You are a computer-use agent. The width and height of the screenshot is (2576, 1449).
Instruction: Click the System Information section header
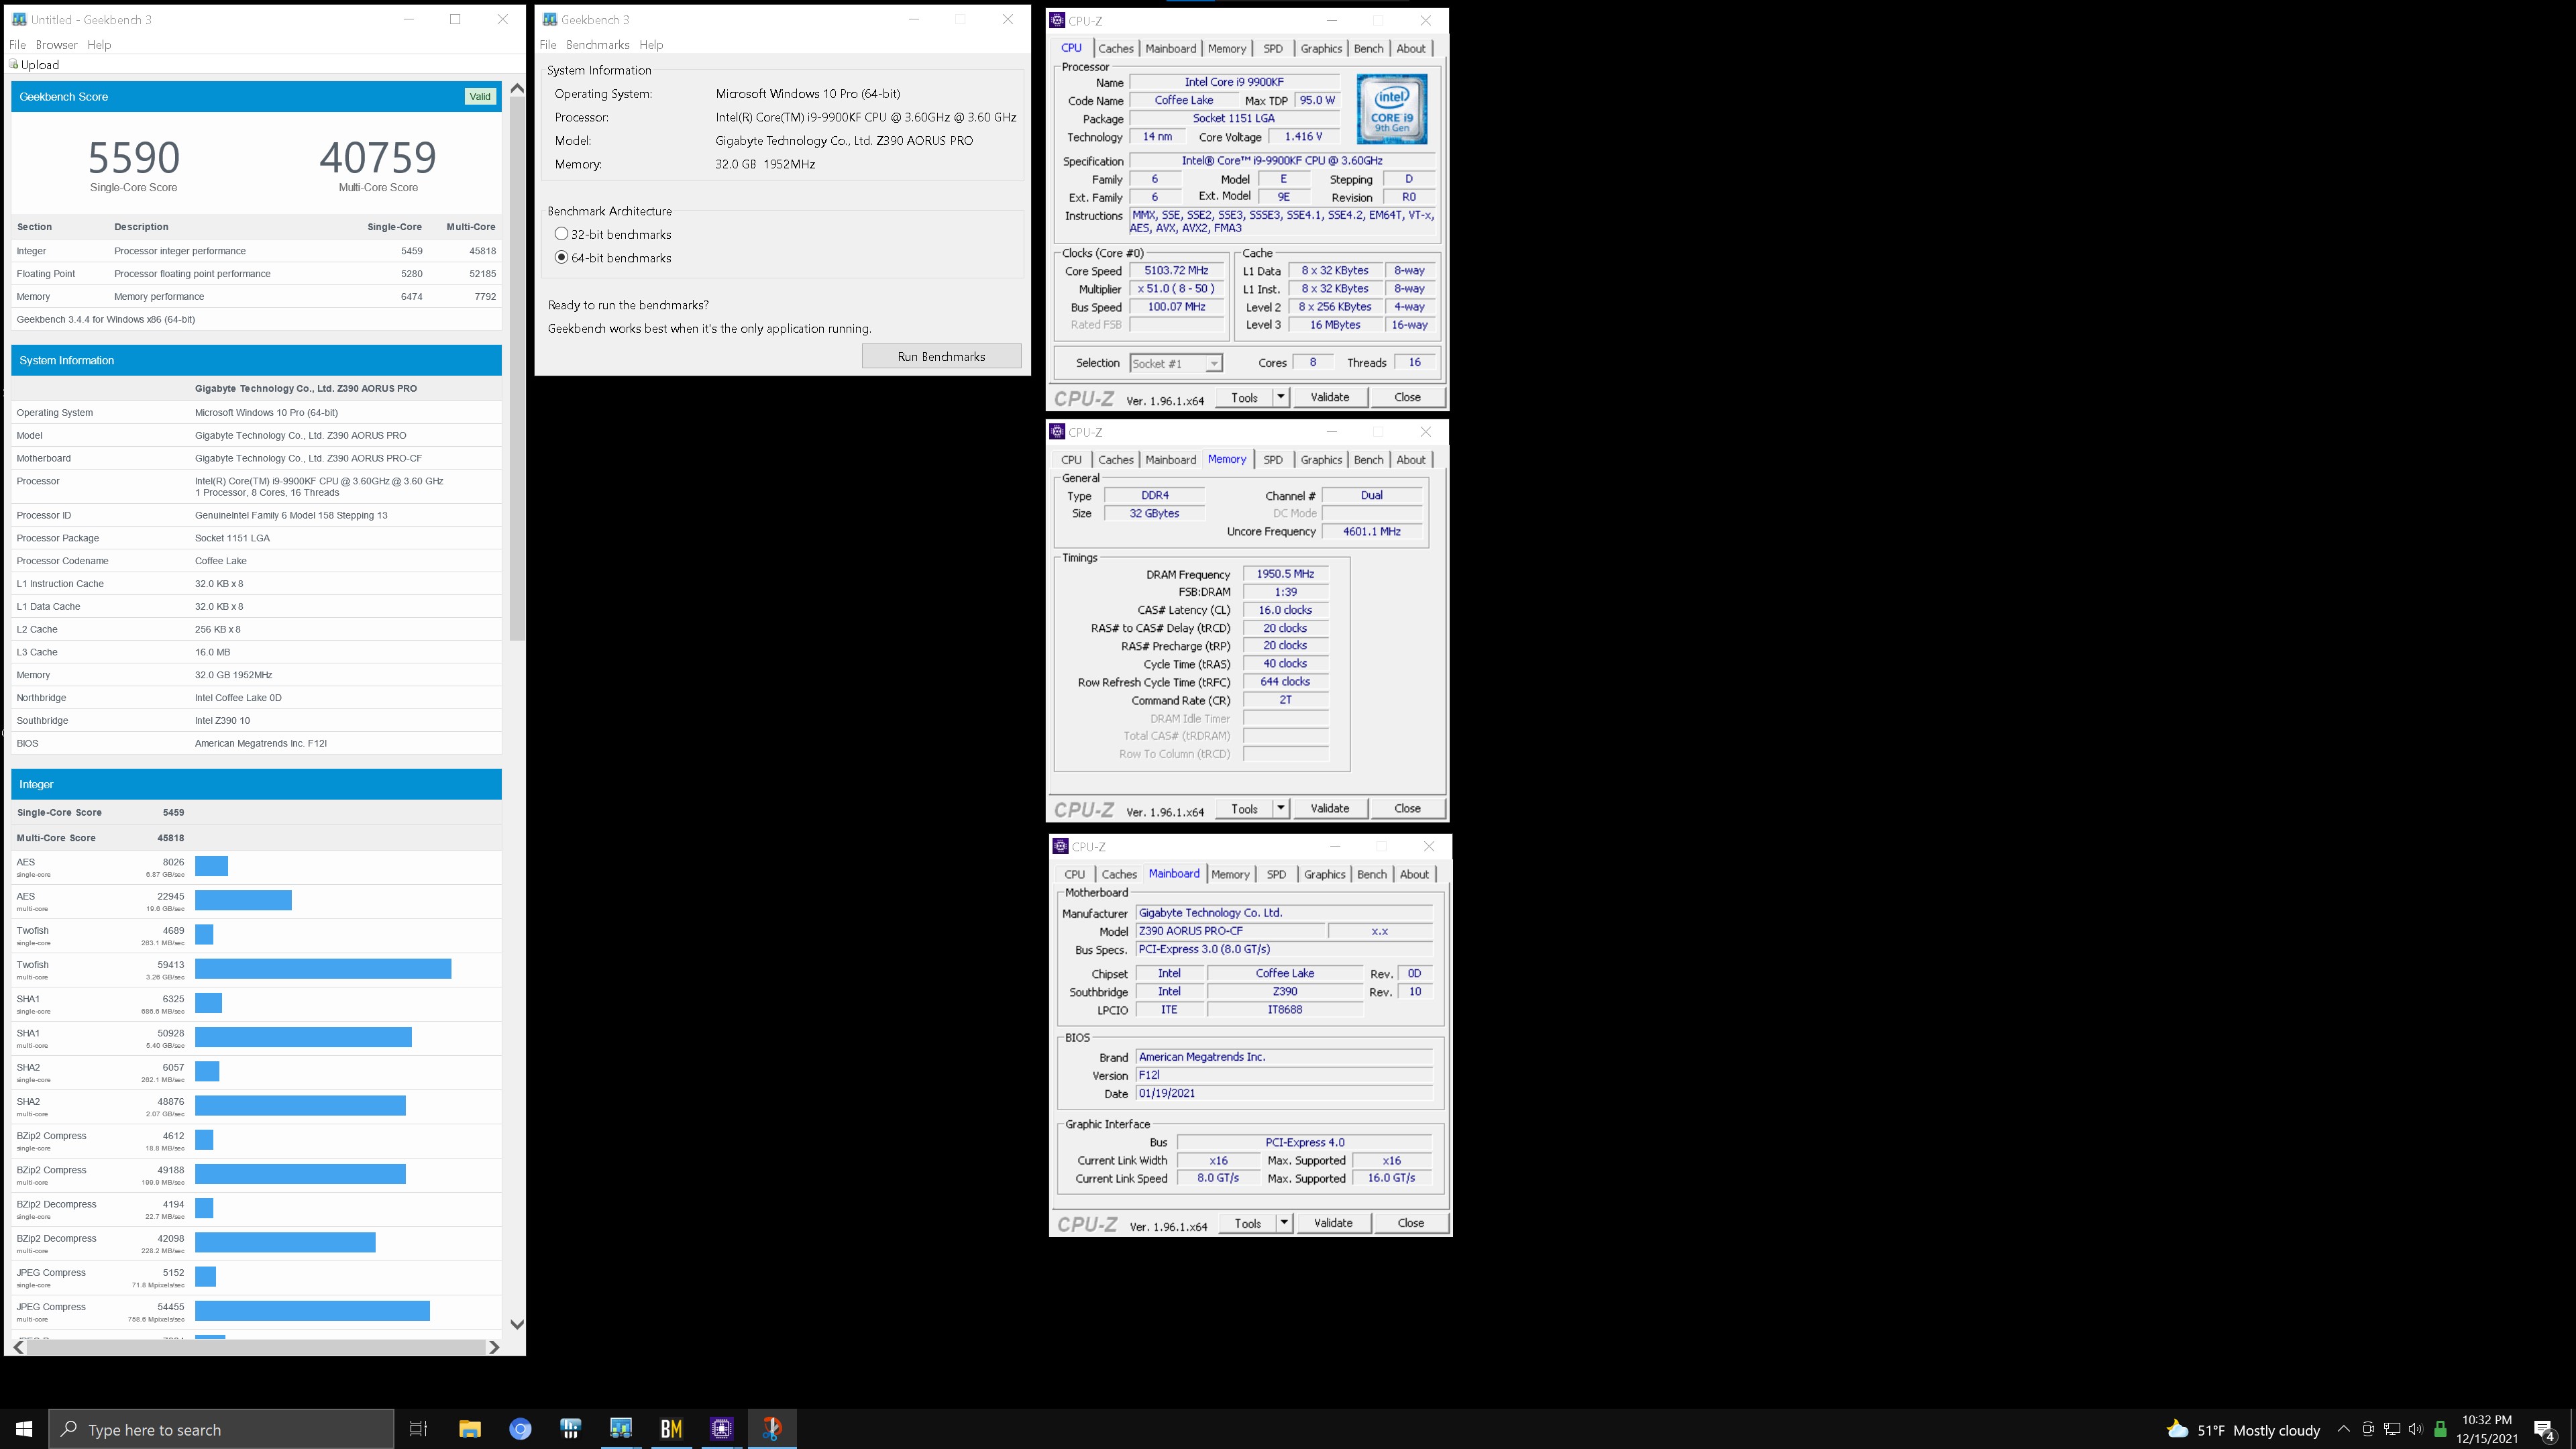[x=256, y=360]
